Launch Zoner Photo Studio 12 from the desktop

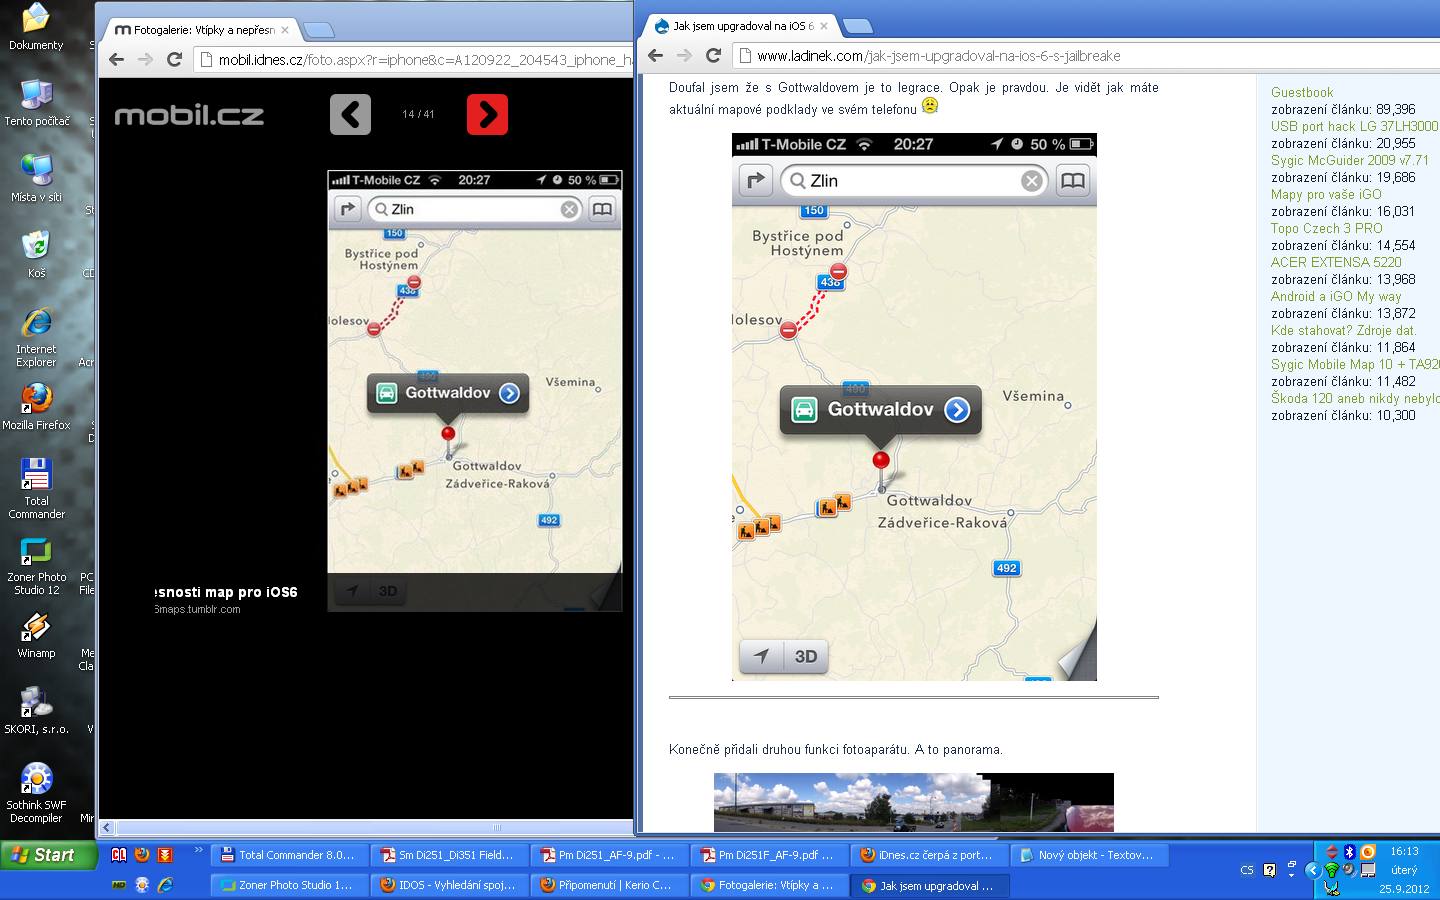click(x=36, y=565)
